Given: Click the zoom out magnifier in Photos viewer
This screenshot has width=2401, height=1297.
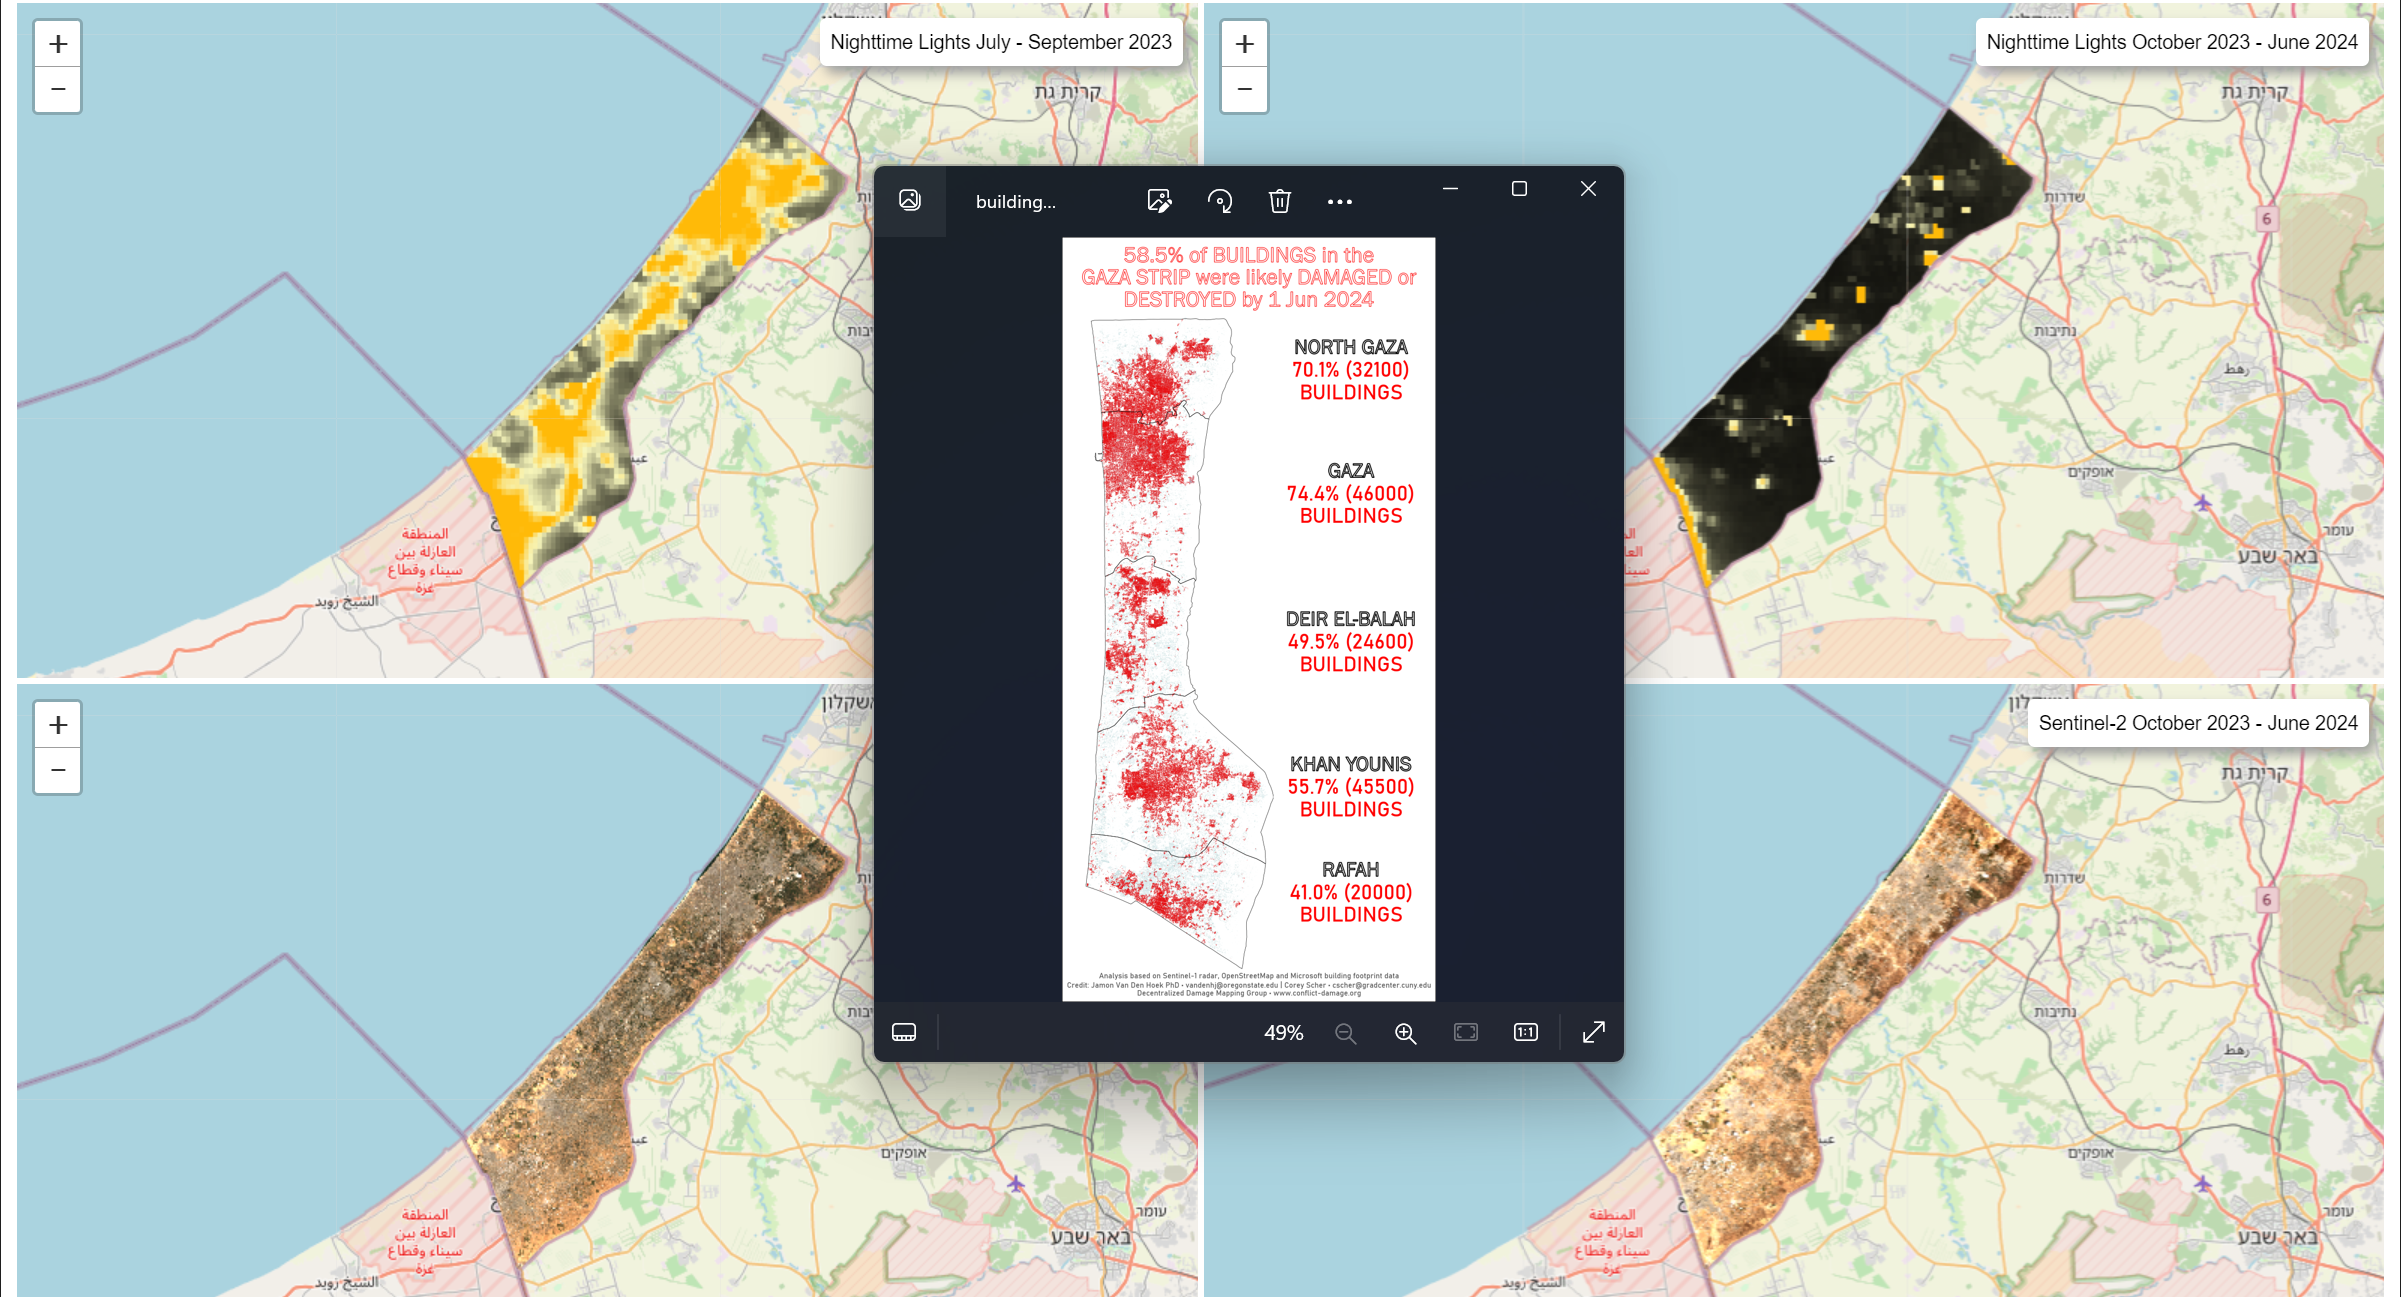Looking at the screenshot, I should (1346, 1033).
